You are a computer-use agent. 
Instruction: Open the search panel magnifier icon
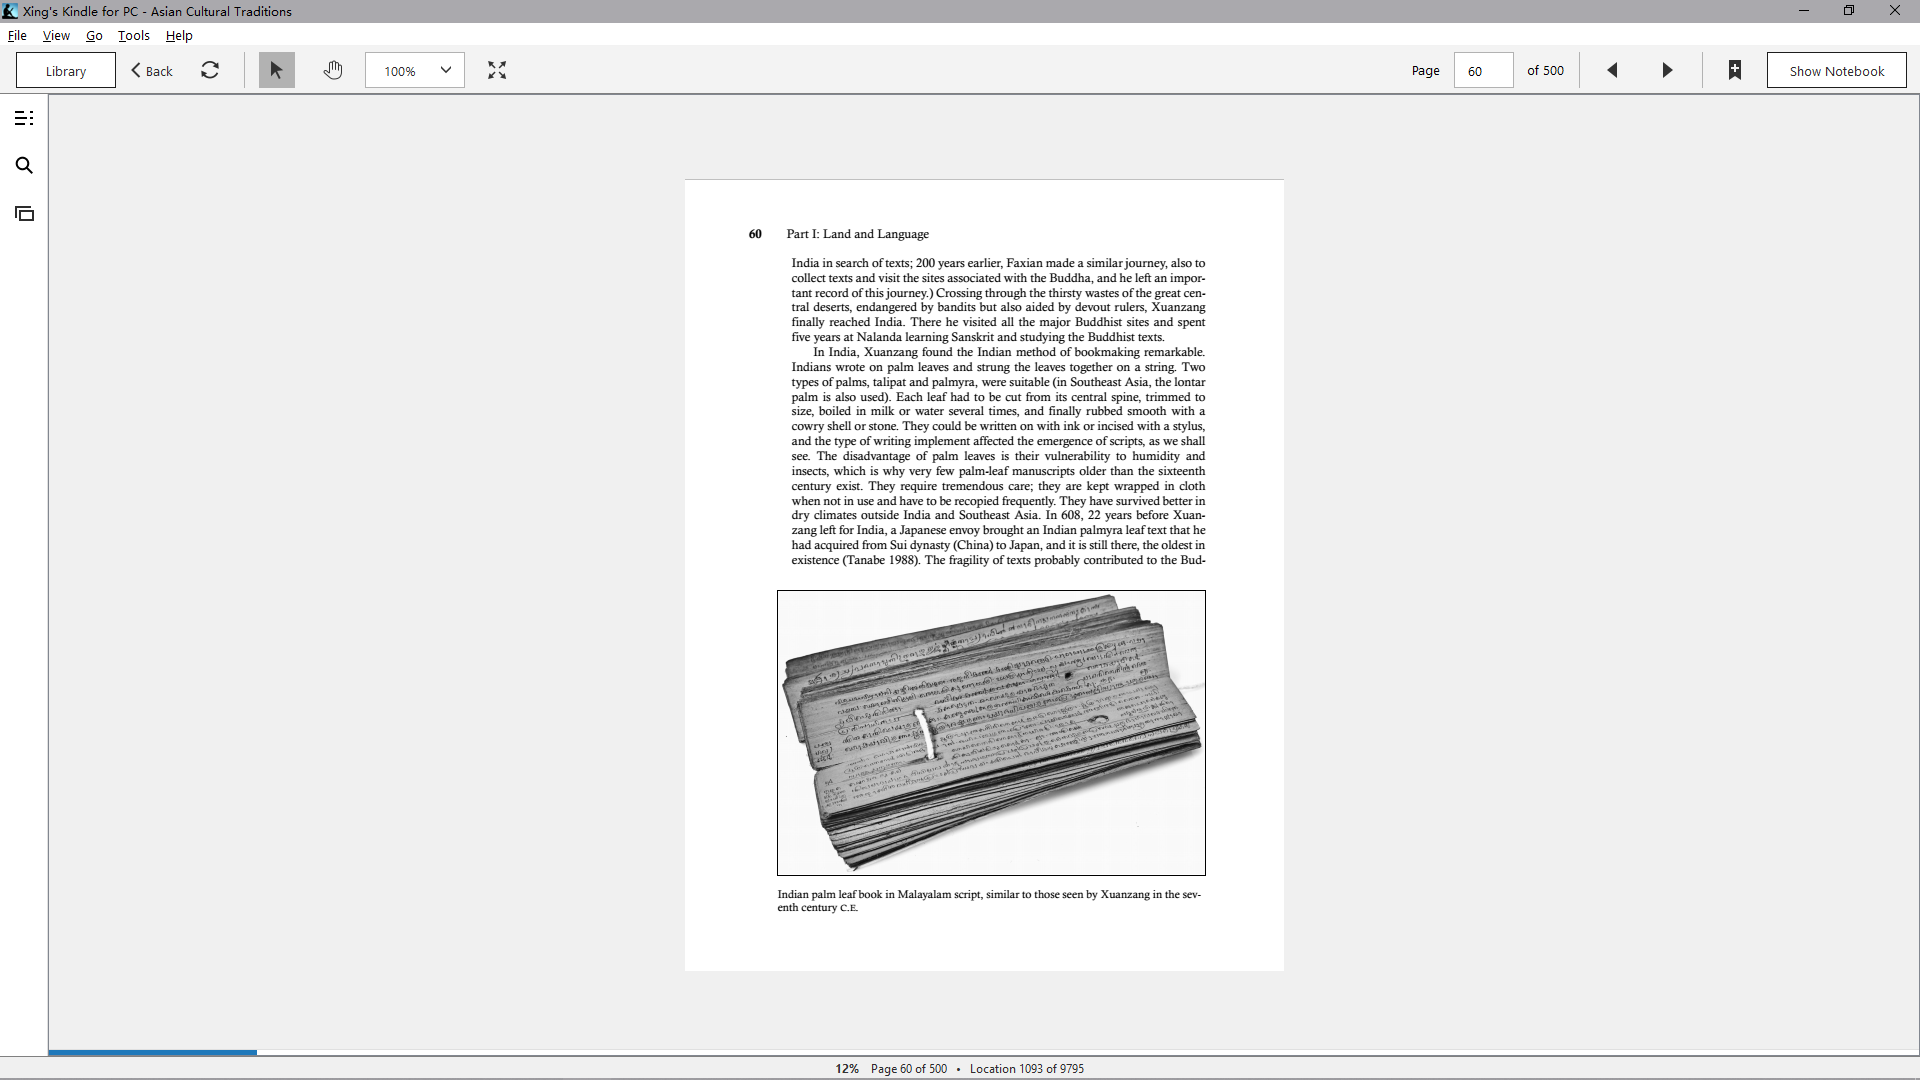point(24,166)
